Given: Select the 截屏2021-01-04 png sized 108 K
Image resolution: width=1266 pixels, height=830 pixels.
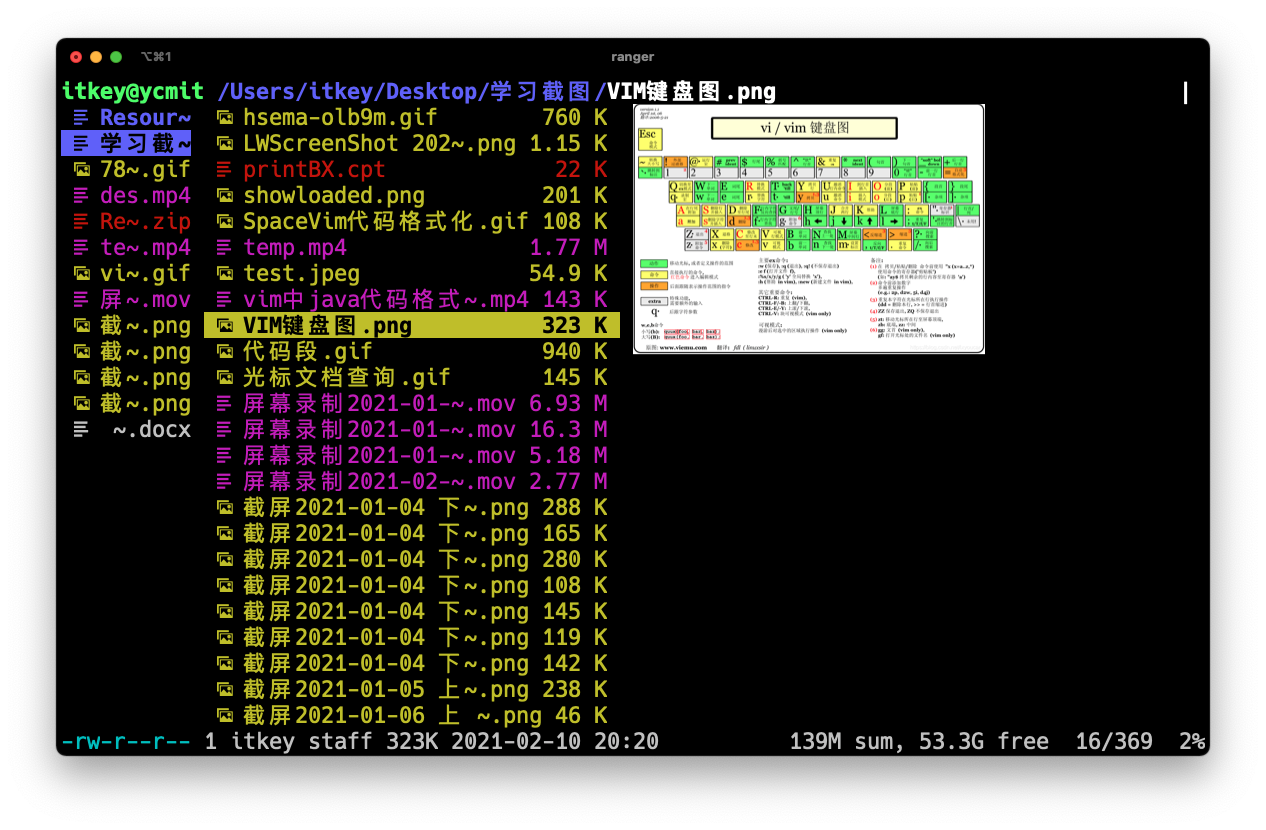Looking at the screenshot, I should pos(412,586).
